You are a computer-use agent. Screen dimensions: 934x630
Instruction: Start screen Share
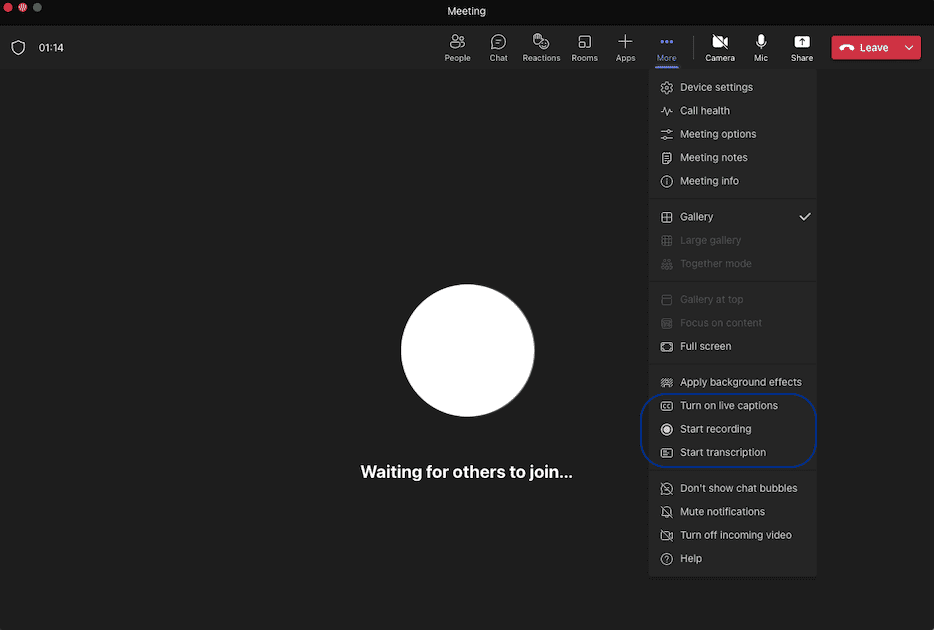801,47
